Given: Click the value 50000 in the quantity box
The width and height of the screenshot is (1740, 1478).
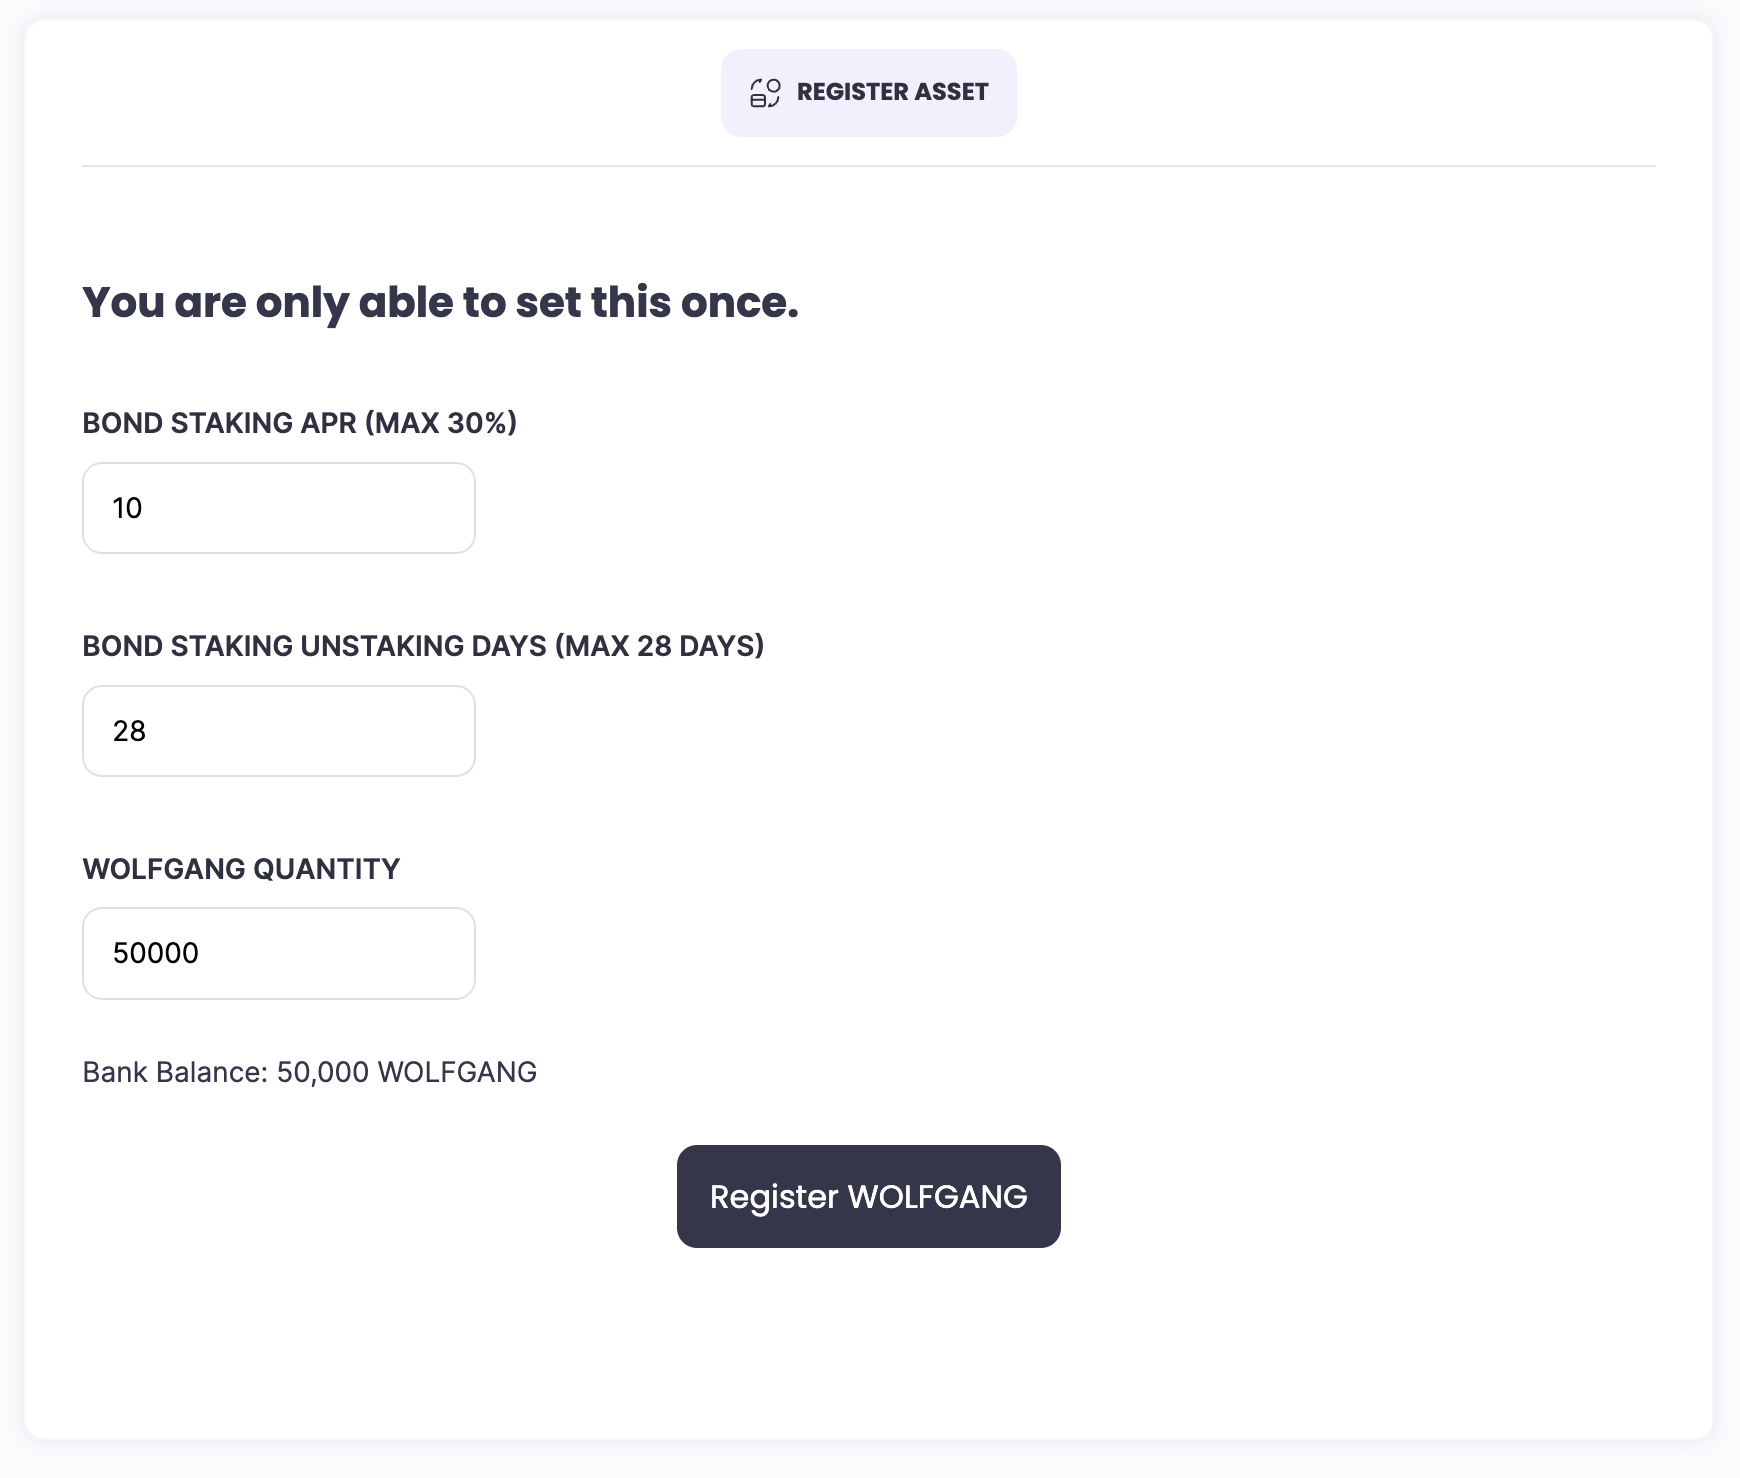Looking at the screenshot, I should click(156, 953).
